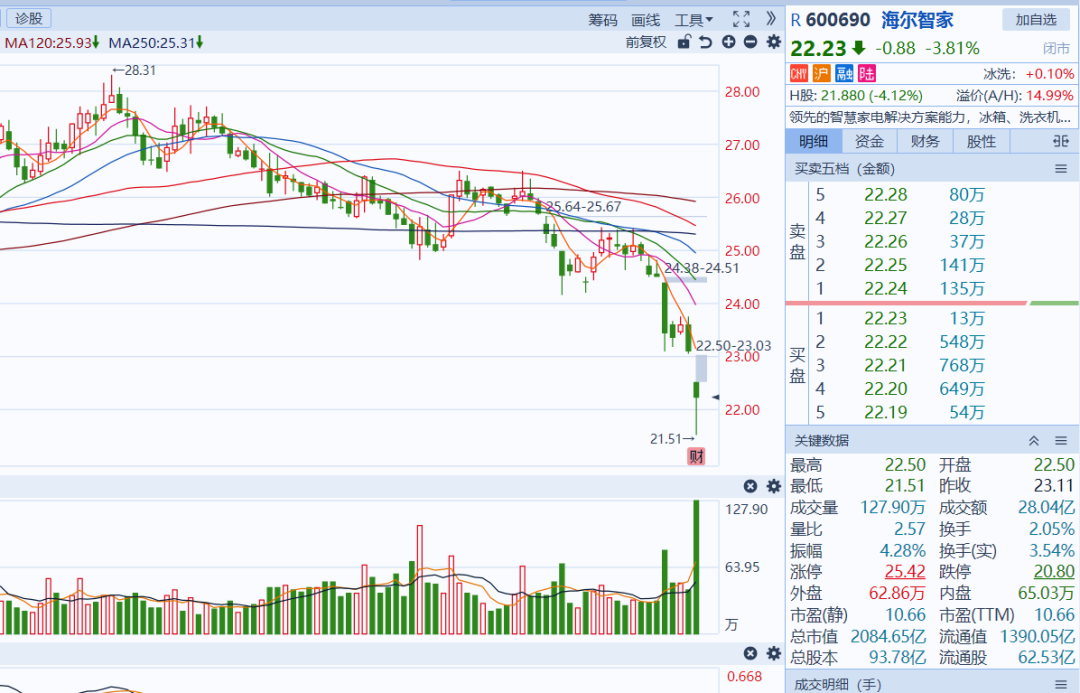Click the price-adjustment lock icon

pos(683,42)
